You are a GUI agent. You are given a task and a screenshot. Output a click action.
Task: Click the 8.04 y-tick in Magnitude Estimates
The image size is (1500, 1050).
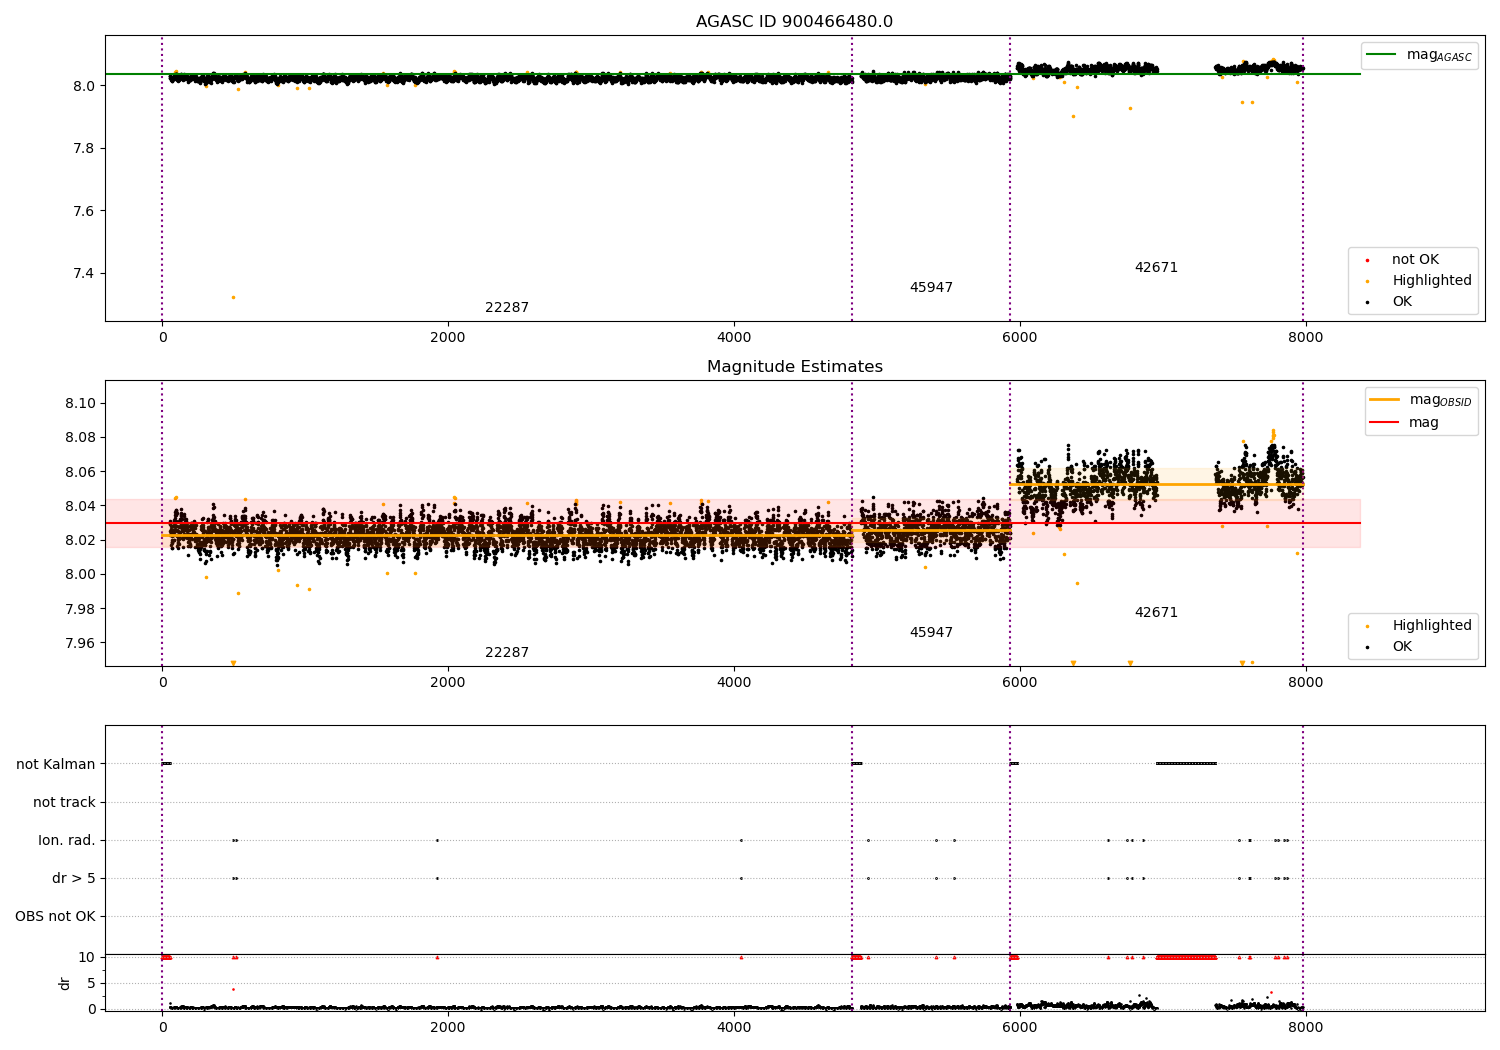[79, 506]
